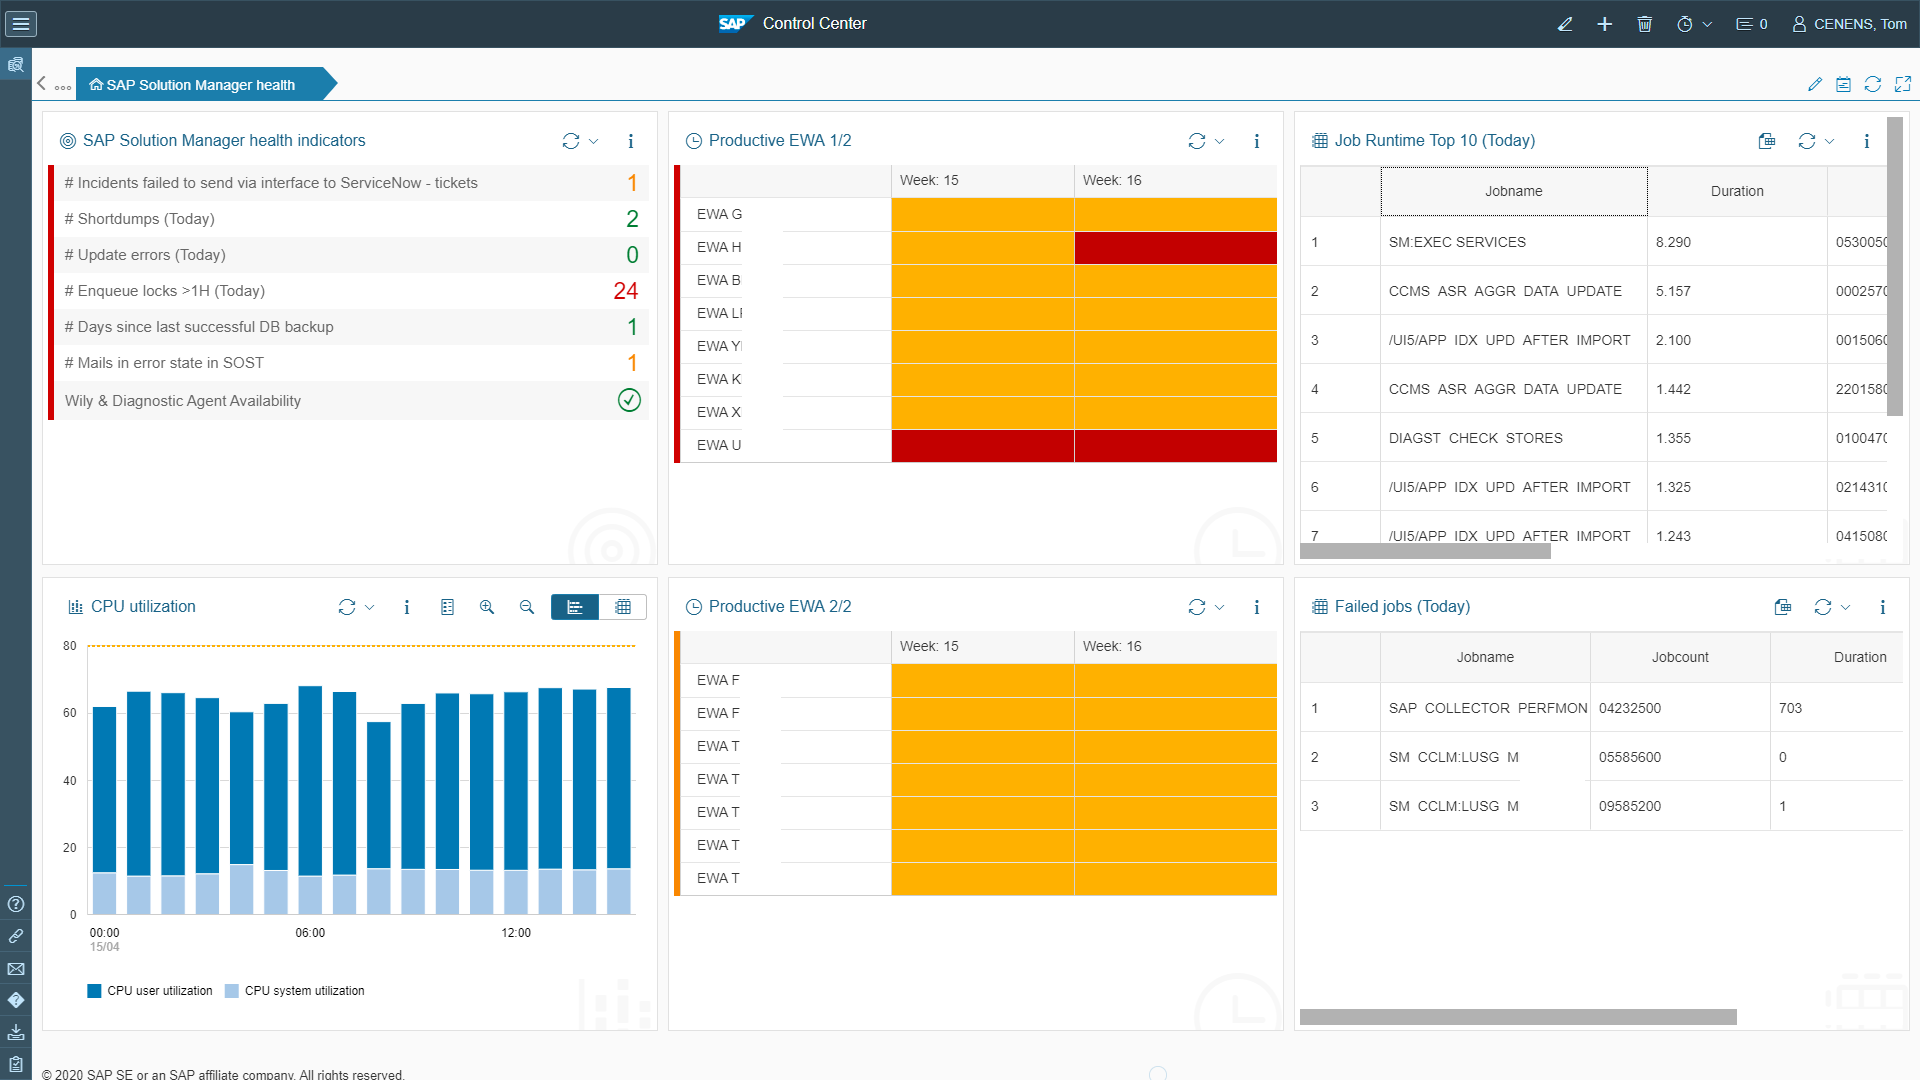Click red EWA H cell for Week 16
Screen dimensions: 1920x1080
click(1176, 248)
